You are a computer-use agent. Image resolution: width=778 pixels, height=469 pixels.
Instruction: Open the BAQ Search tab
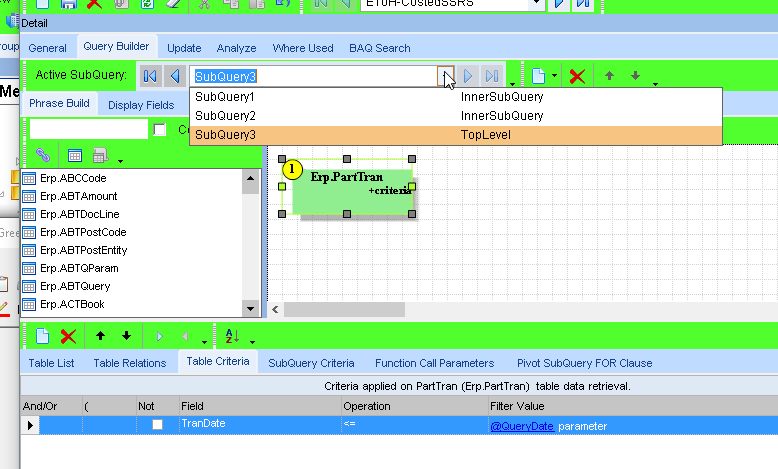(380, 48)
